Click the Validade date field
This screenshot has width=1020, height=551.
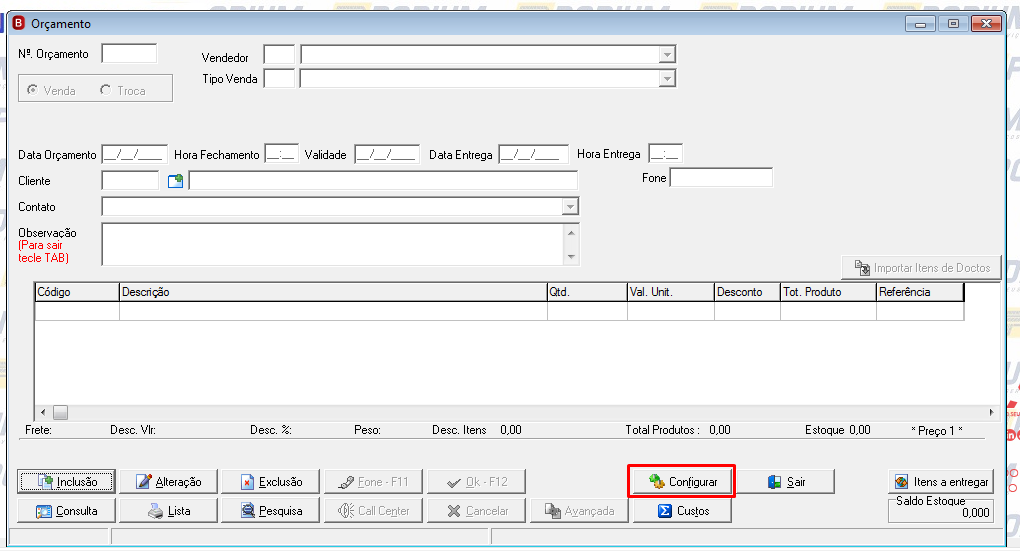pyautogui.click(x=387, y=154)
